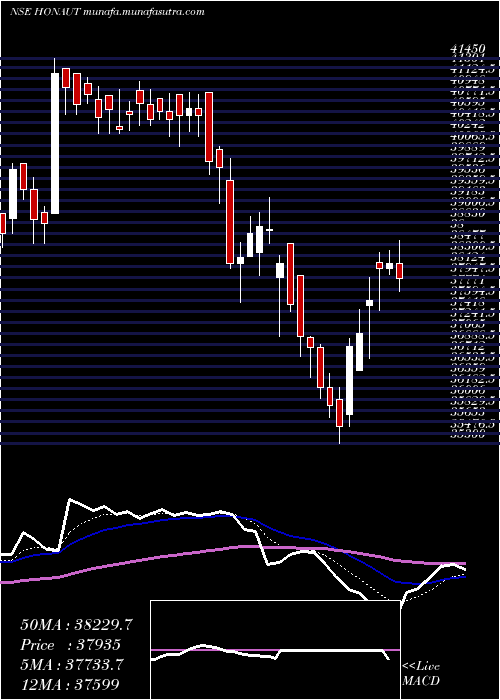Click the MACD inset chart box
Image resolution: width=500 pixels, height=700 pixels.
275,650
